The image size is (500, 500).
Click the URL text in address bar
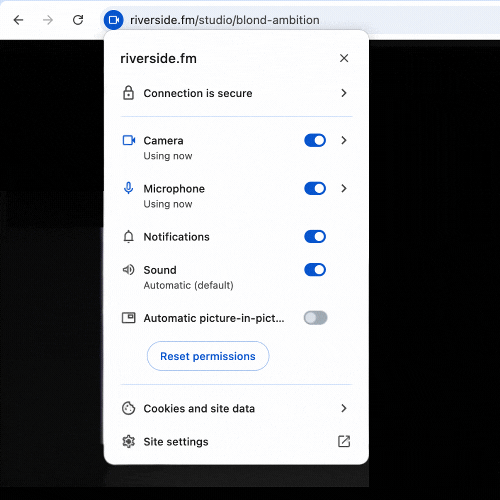(x=225, y=20)
